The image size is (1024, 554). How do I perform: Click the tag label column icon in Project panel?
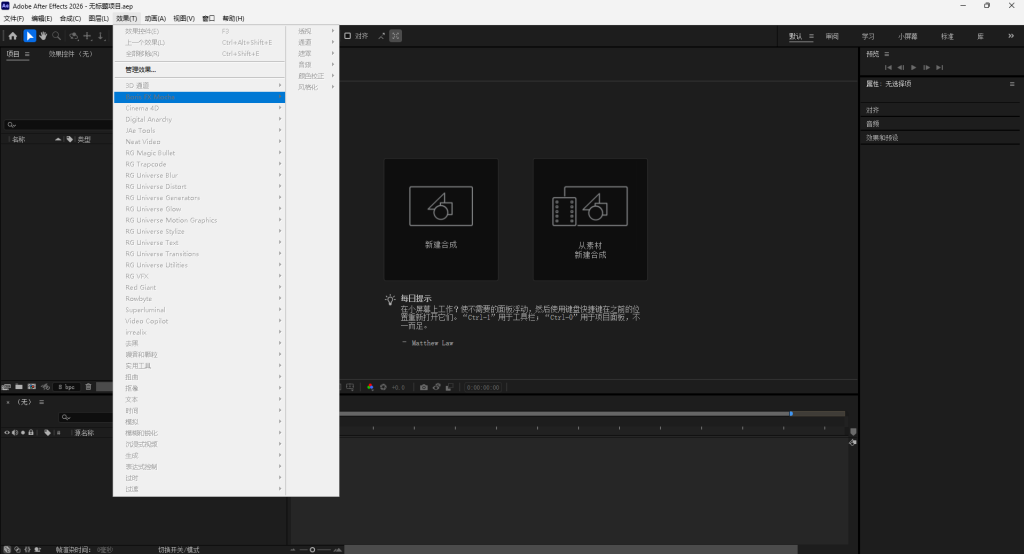(x=70, y=139)
